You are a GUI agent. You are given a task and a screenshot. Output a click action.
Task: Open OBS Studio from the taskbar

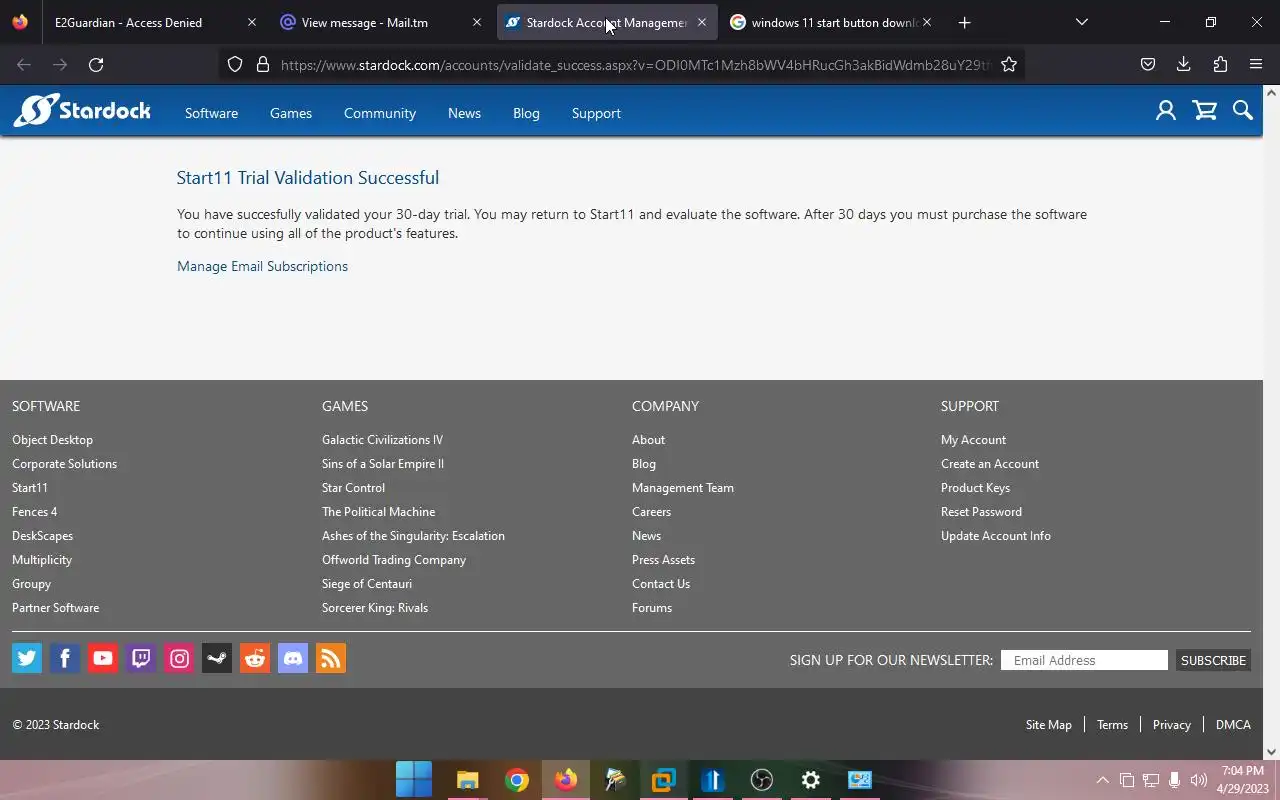click(762, 779)
